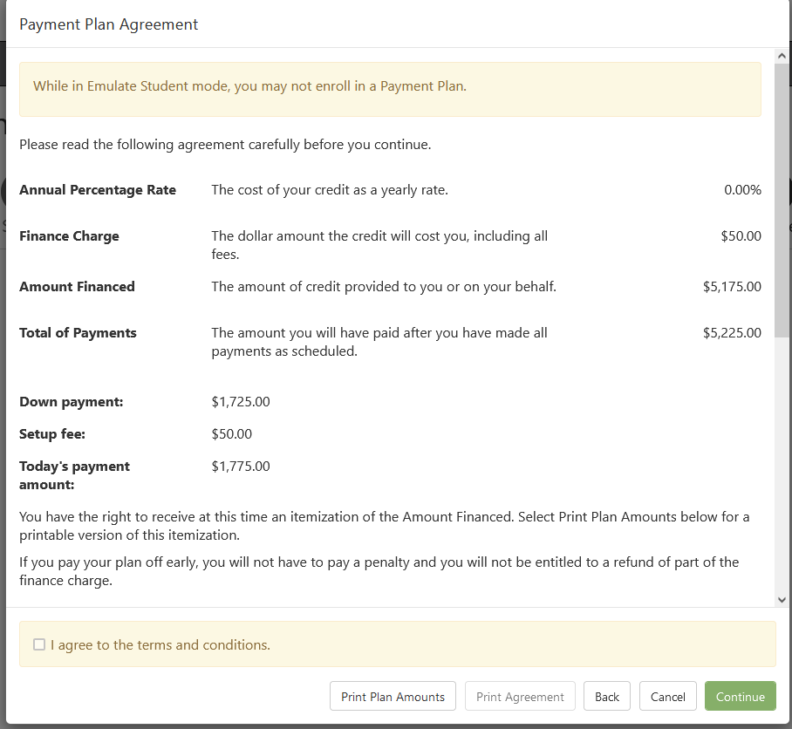Click the 'I agree to the terms' label text
The height and width of the screenshot is (729, 792).
tap(160, 645)
